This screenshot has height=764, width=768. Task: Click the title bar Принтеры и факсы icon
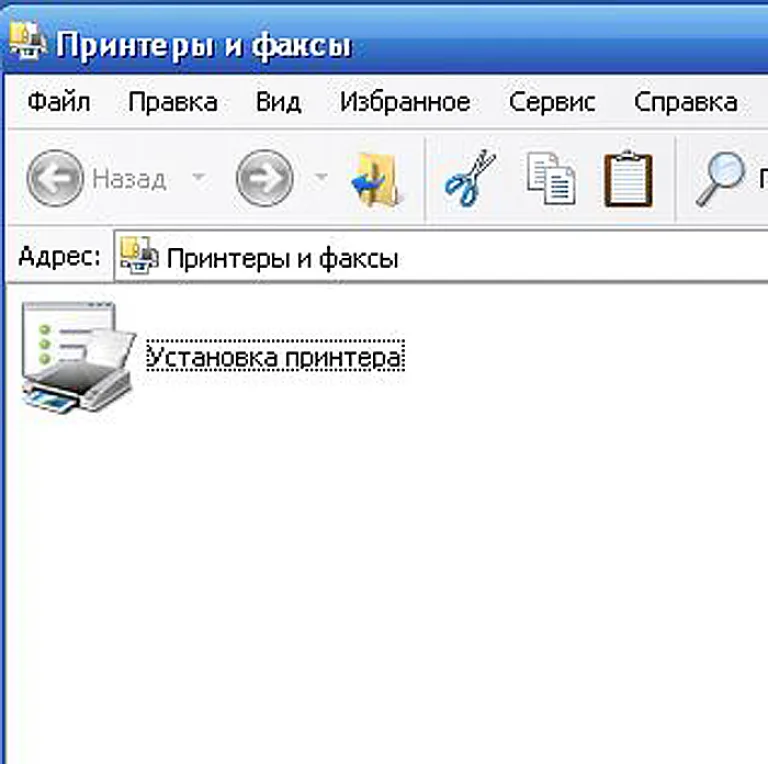click(x=28, y=41)
